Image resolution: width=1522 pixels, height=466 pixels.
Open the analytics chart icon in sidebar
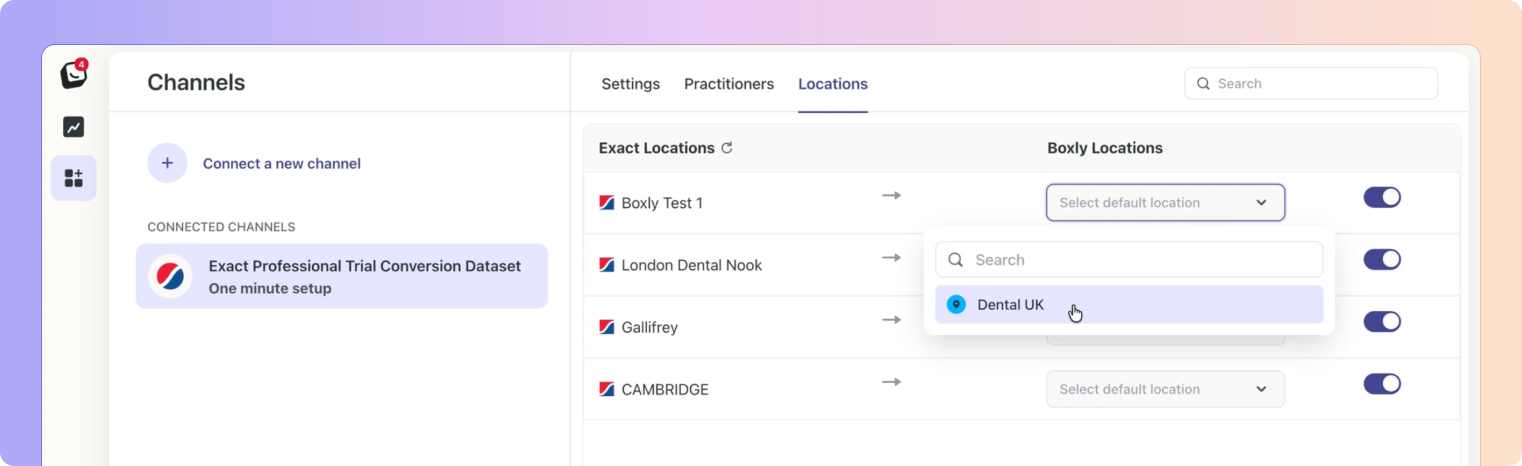tap(73, 127)
